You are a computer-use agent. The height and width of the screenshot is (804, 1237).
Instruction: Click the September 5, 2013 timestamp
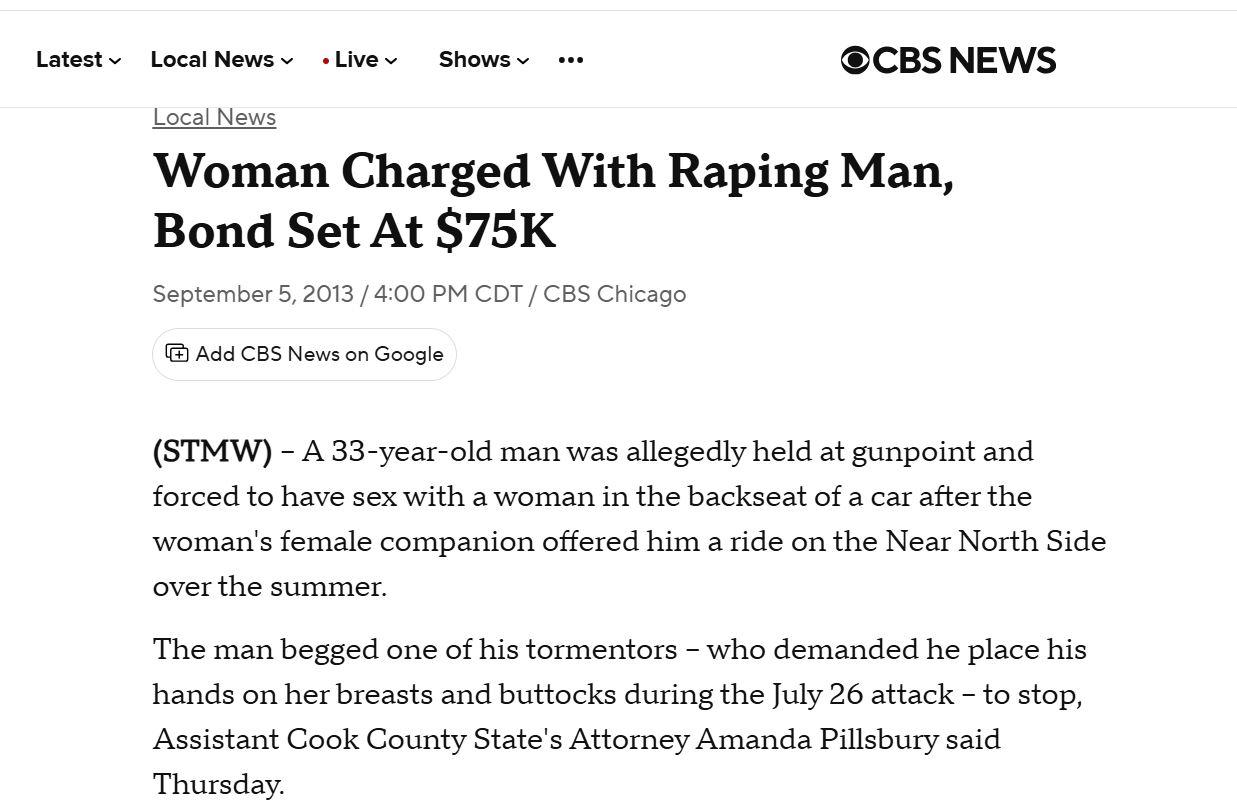pos(253,294)
